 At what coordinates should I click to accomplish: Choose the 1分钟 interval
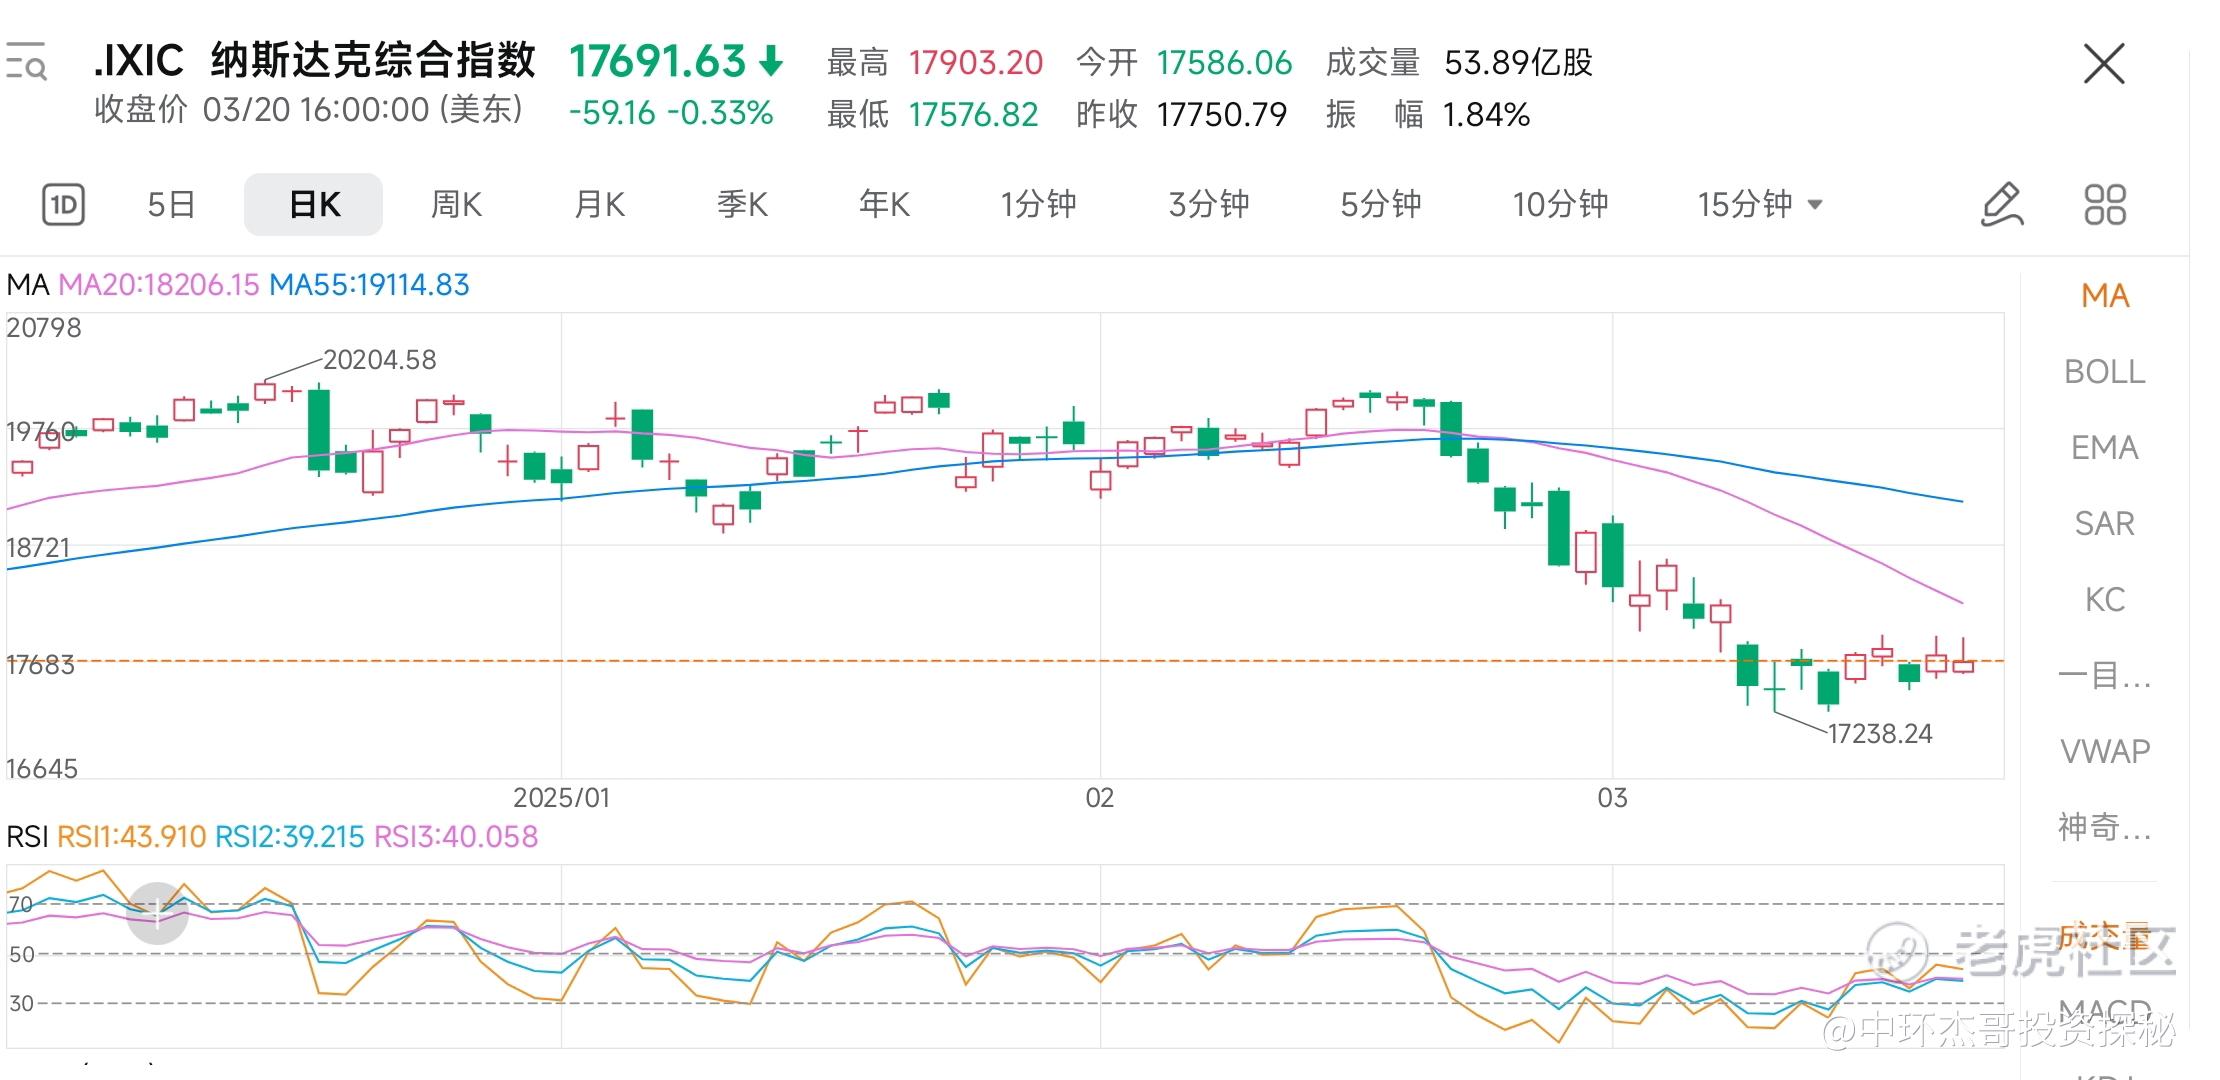coord(1038,205)
